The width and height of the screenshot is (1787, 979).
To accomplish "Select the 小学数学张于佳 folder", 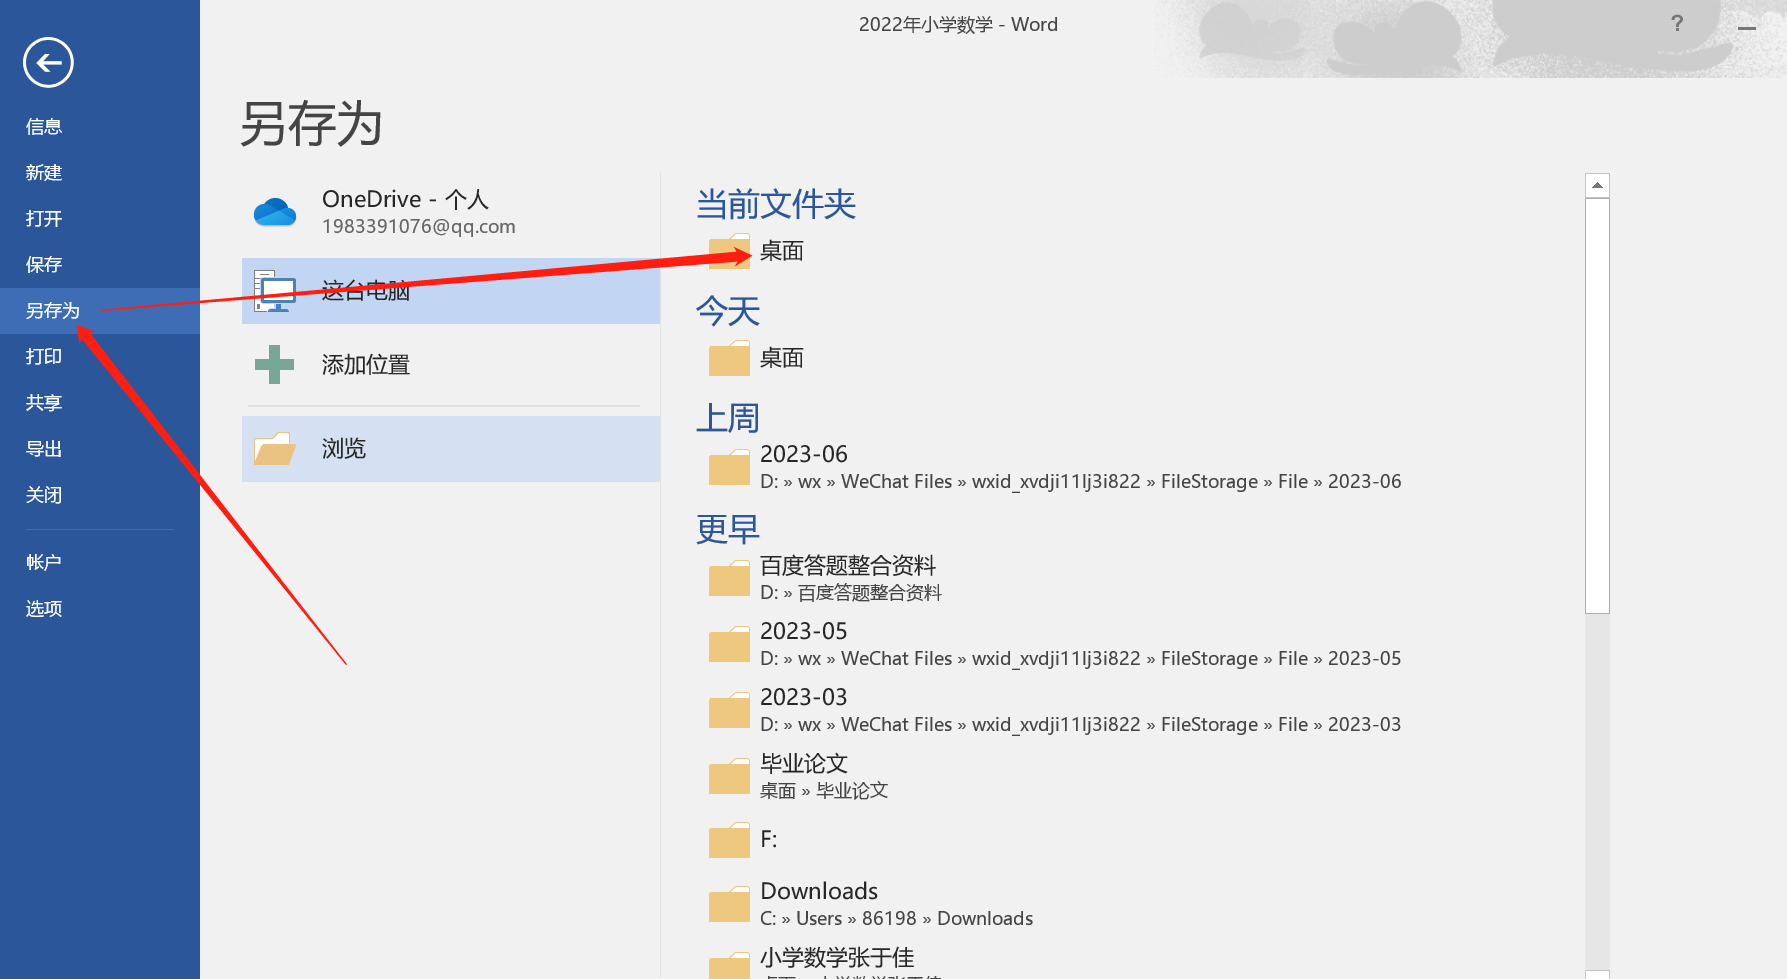I will click(837, 957).
